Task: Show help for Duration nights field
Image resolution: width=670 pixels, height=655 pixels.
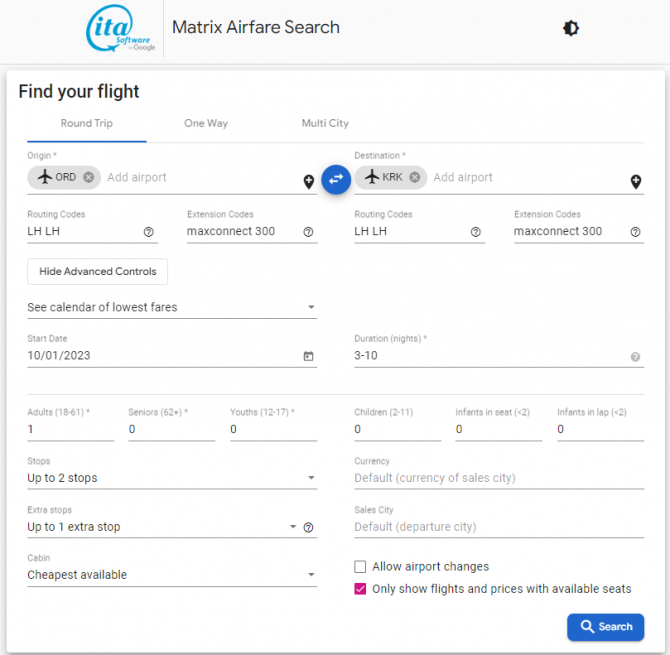Action: click(x=635, y=357)
